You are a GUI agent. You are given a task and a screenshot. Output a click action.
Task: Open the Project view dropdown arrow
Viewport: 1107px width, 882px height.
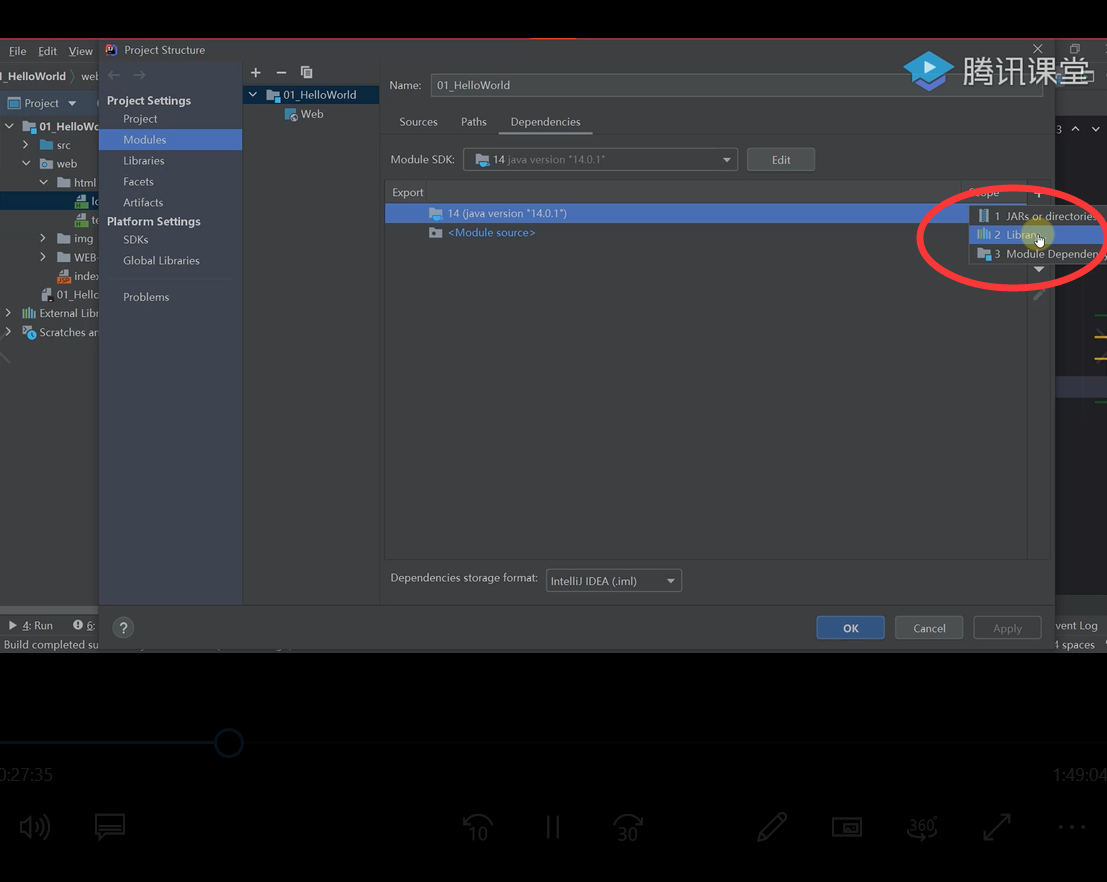click(72, 103)
